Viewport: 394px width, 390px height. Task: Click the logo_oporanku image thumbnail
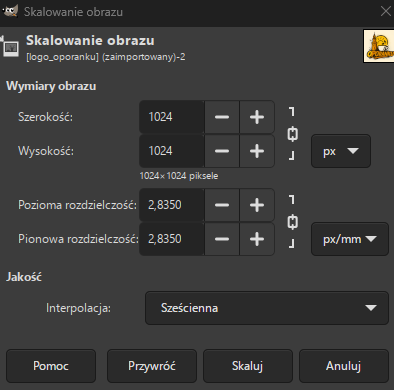pyautogui.click(x=378, y=46)
